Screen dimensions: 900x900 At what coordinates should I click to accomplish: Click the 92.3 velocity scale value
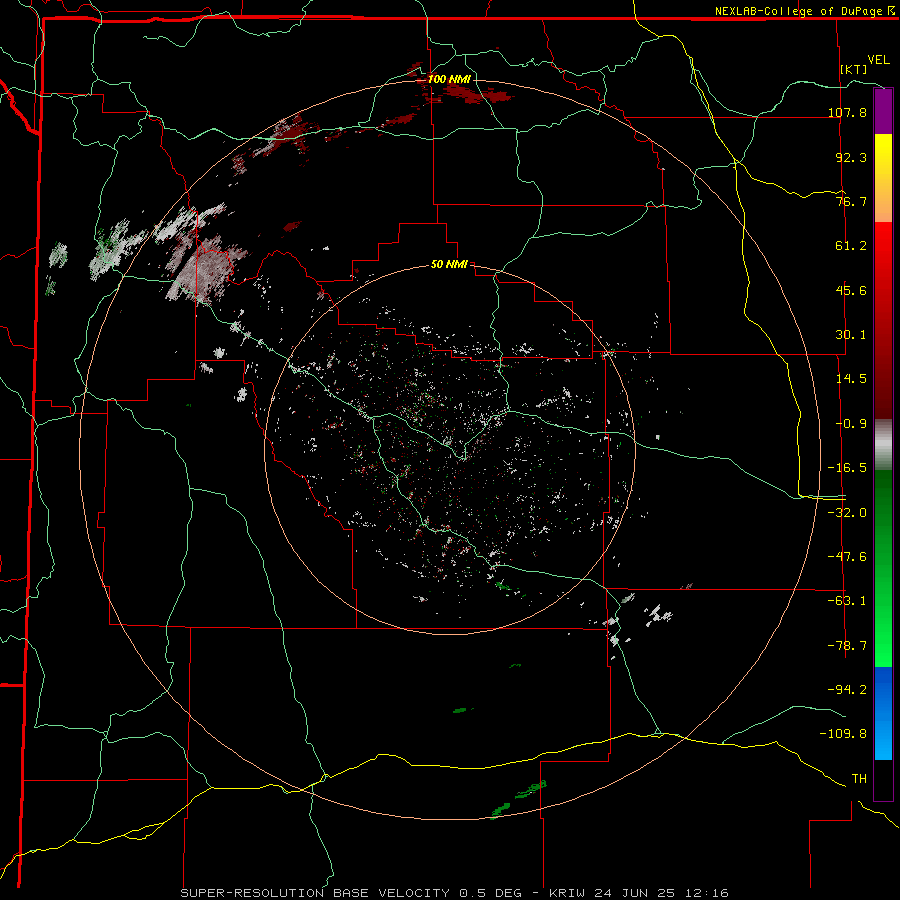click(x=851, y=157)
